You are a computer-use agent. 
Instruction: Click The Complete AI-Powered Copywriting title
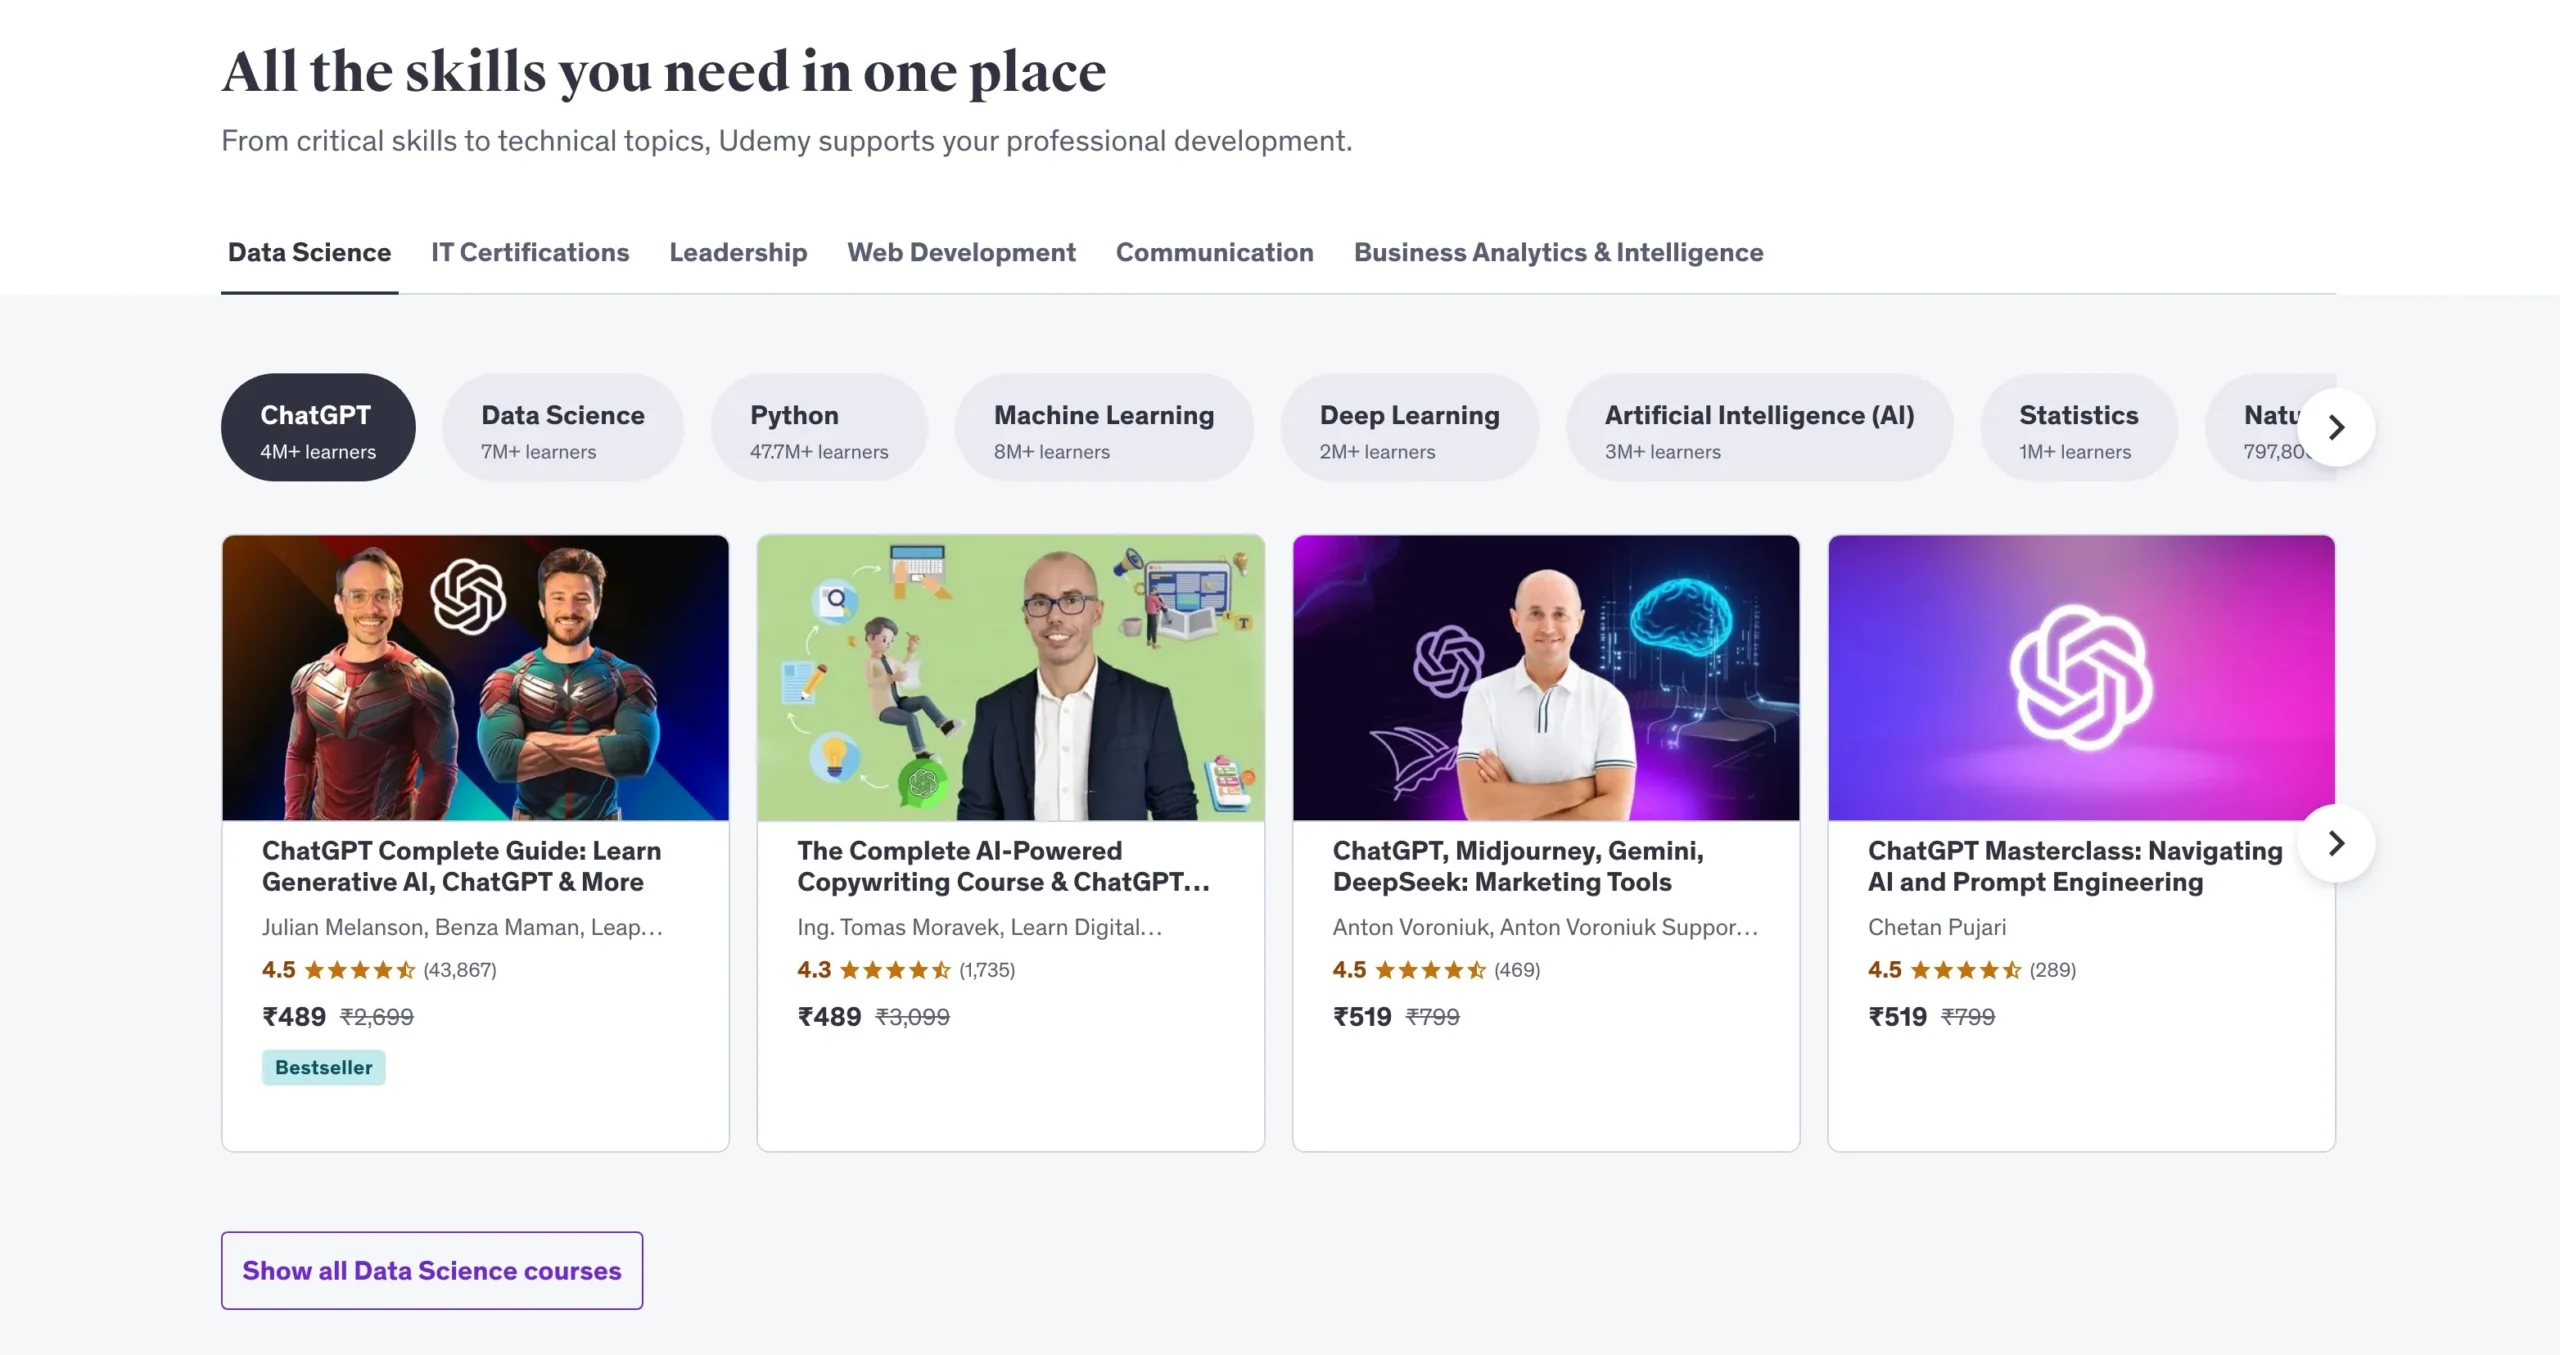click(1003, 866)
